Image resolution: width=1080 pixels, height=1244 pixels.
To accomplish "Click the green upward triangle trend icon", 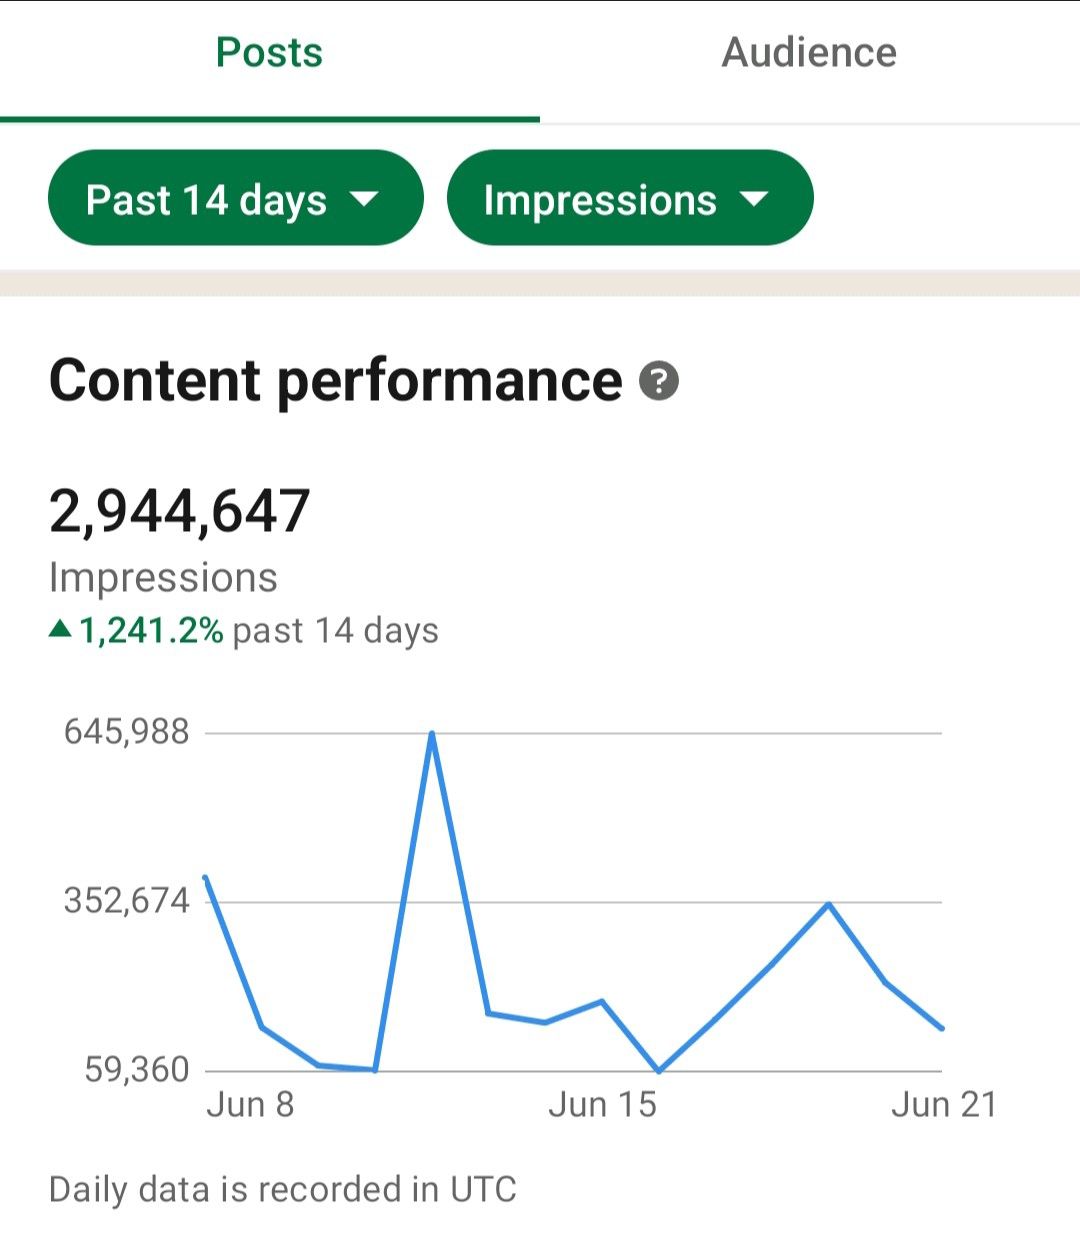I will pos(60,629).
